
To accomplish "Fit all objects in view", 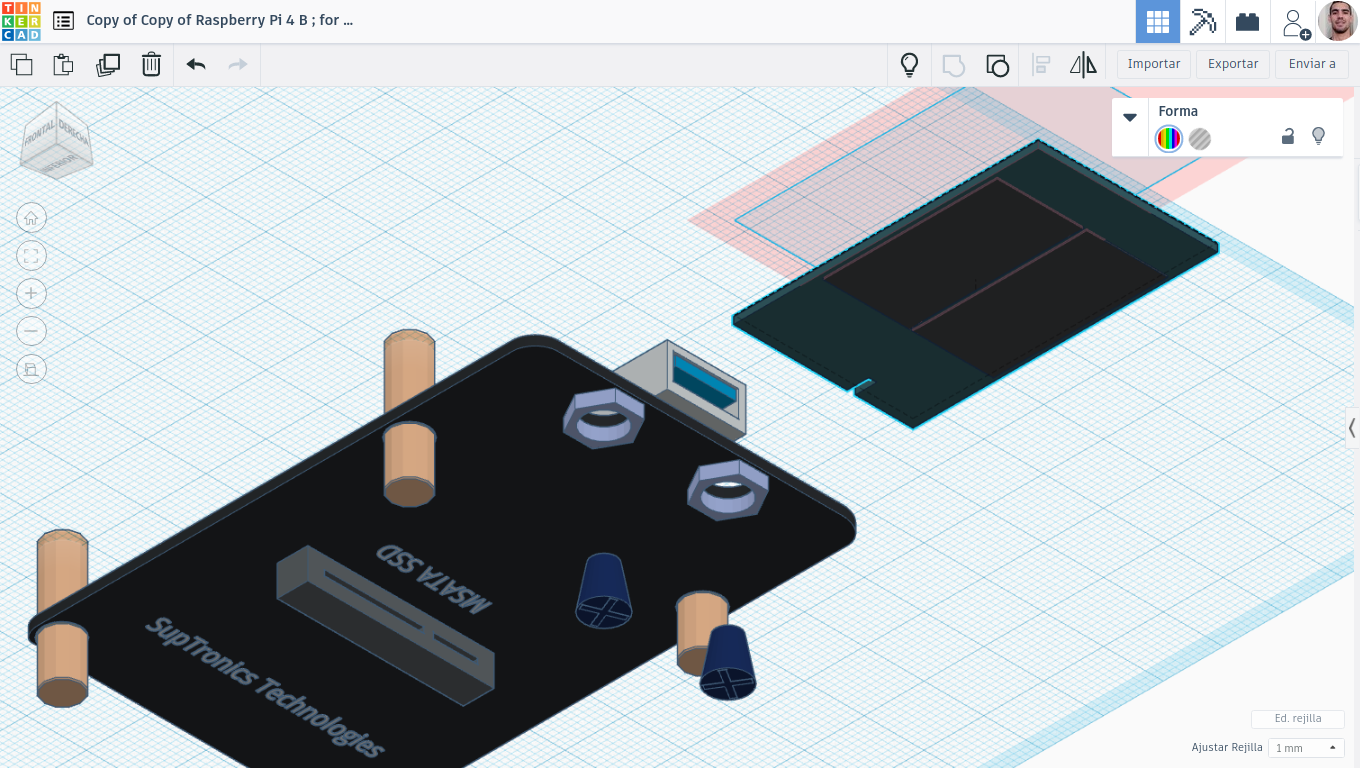I will tap(31, 255).
